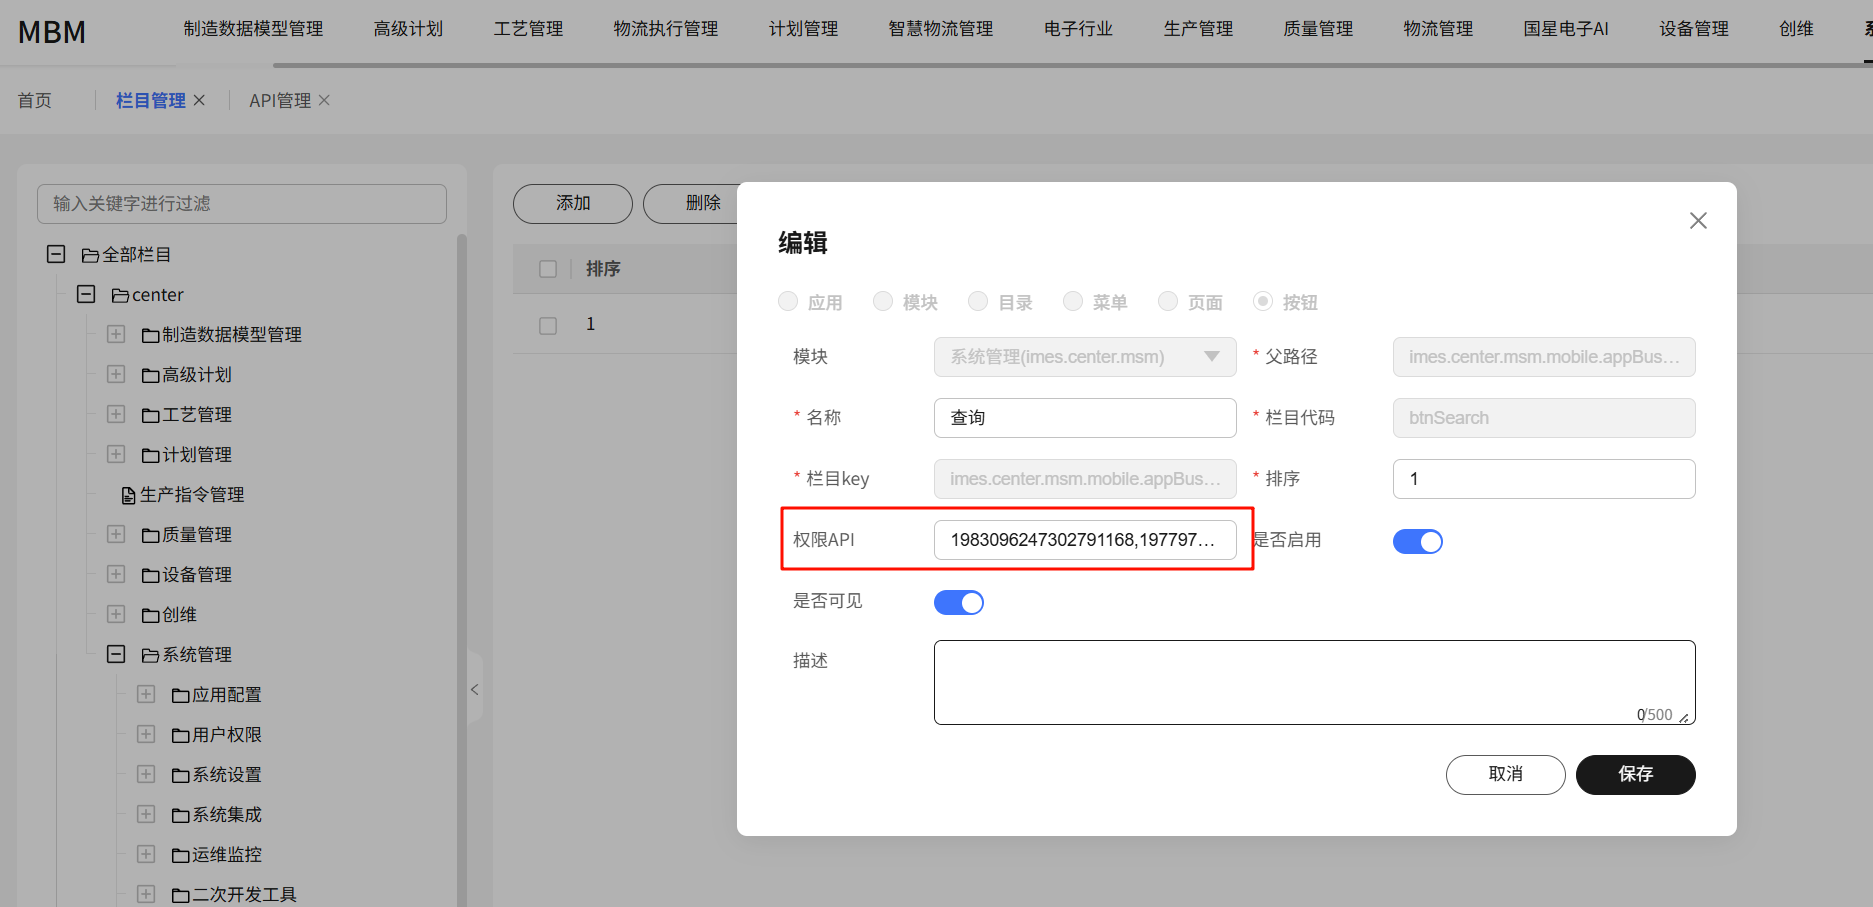Click the 保存 button
The width and height of the screenshot is (1873, 907).
tap(1635, 774)
